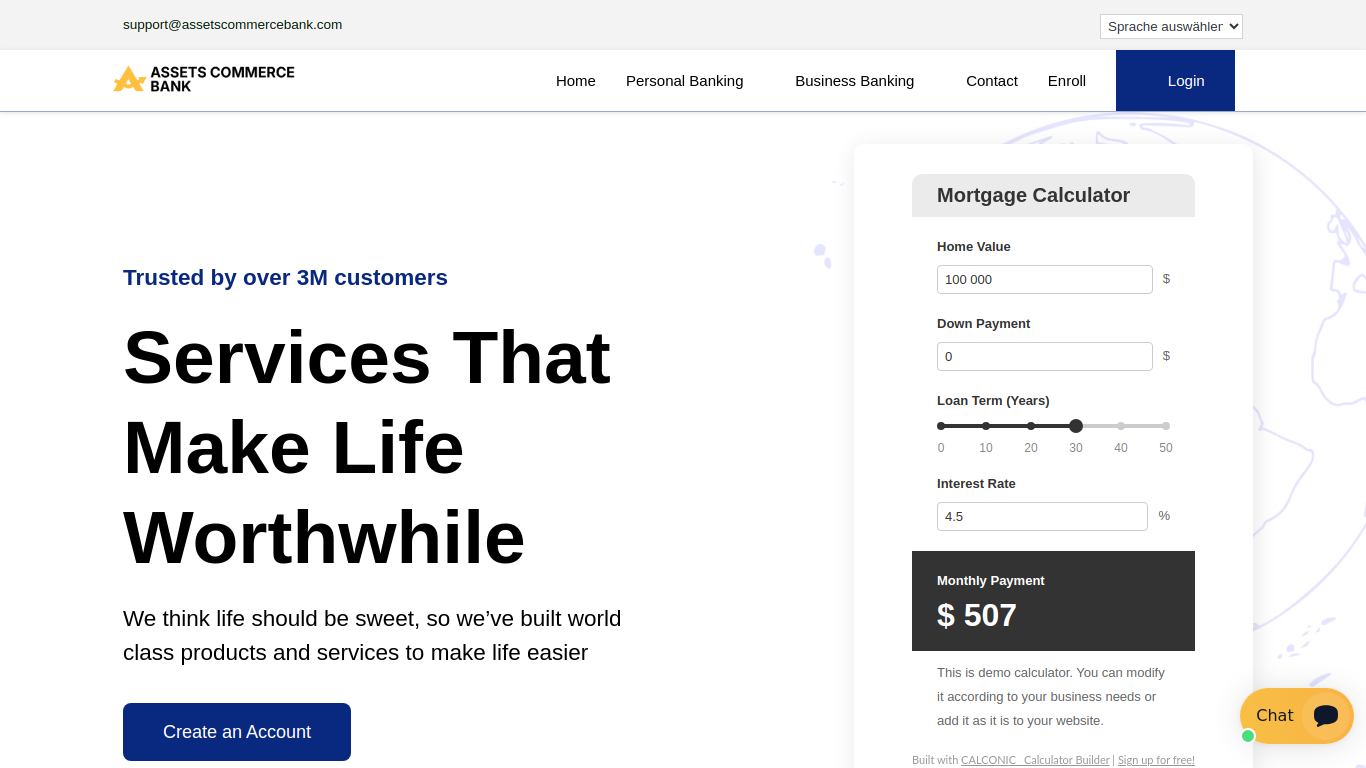The image size is (1366, 768).
Task: Open the Sprache auswählen language dropdown
Action: pos(1171,26)
